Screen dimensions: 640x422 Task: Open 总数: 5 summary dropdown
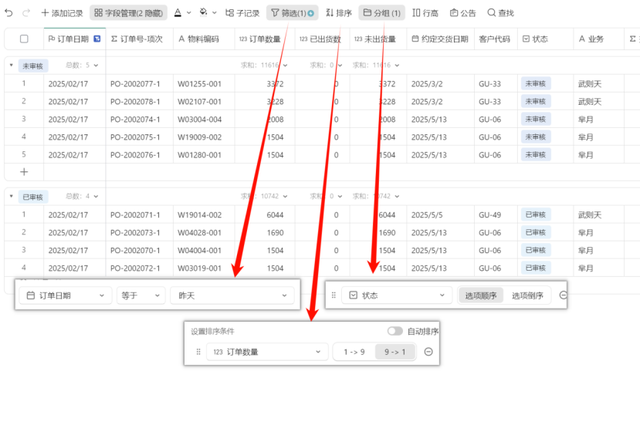[82, 65]
